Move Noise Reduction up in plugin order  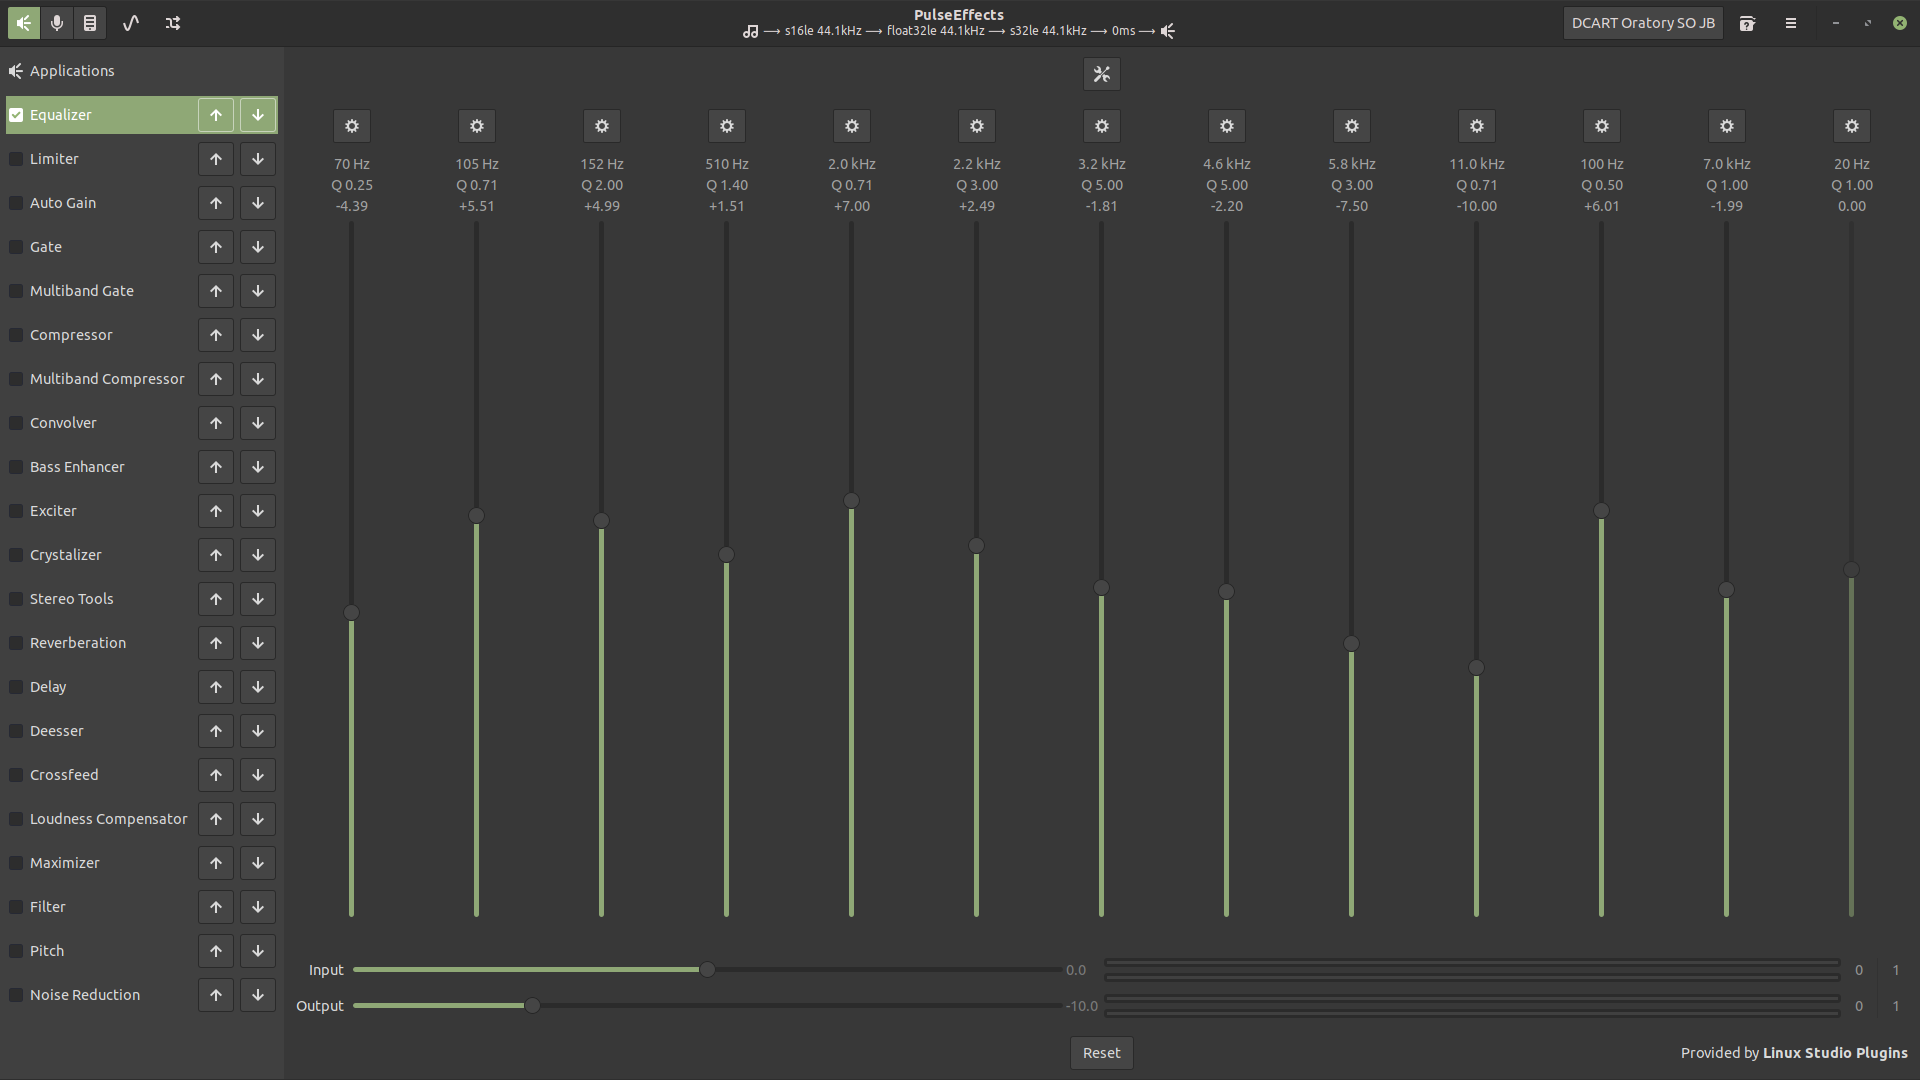[216, 995]
